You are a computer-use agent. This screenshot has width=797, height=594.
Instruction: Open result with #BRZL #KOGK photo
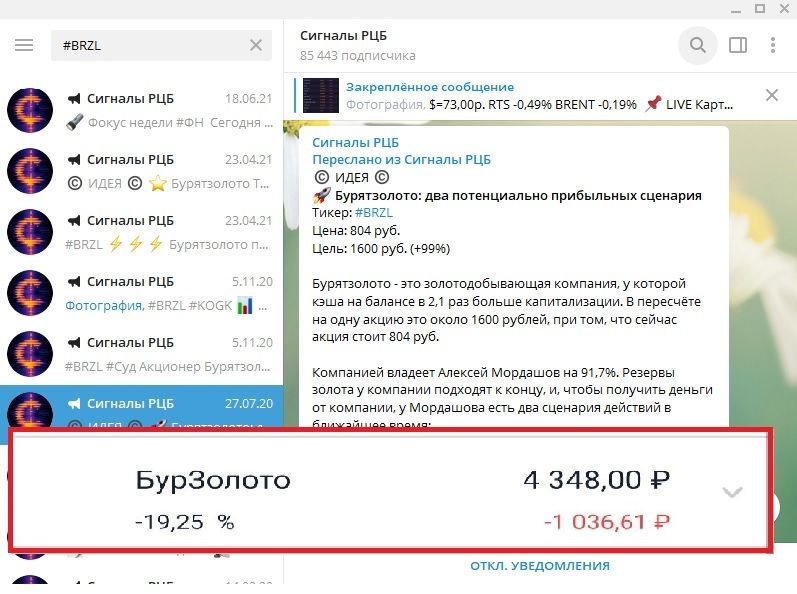point(141,293)
